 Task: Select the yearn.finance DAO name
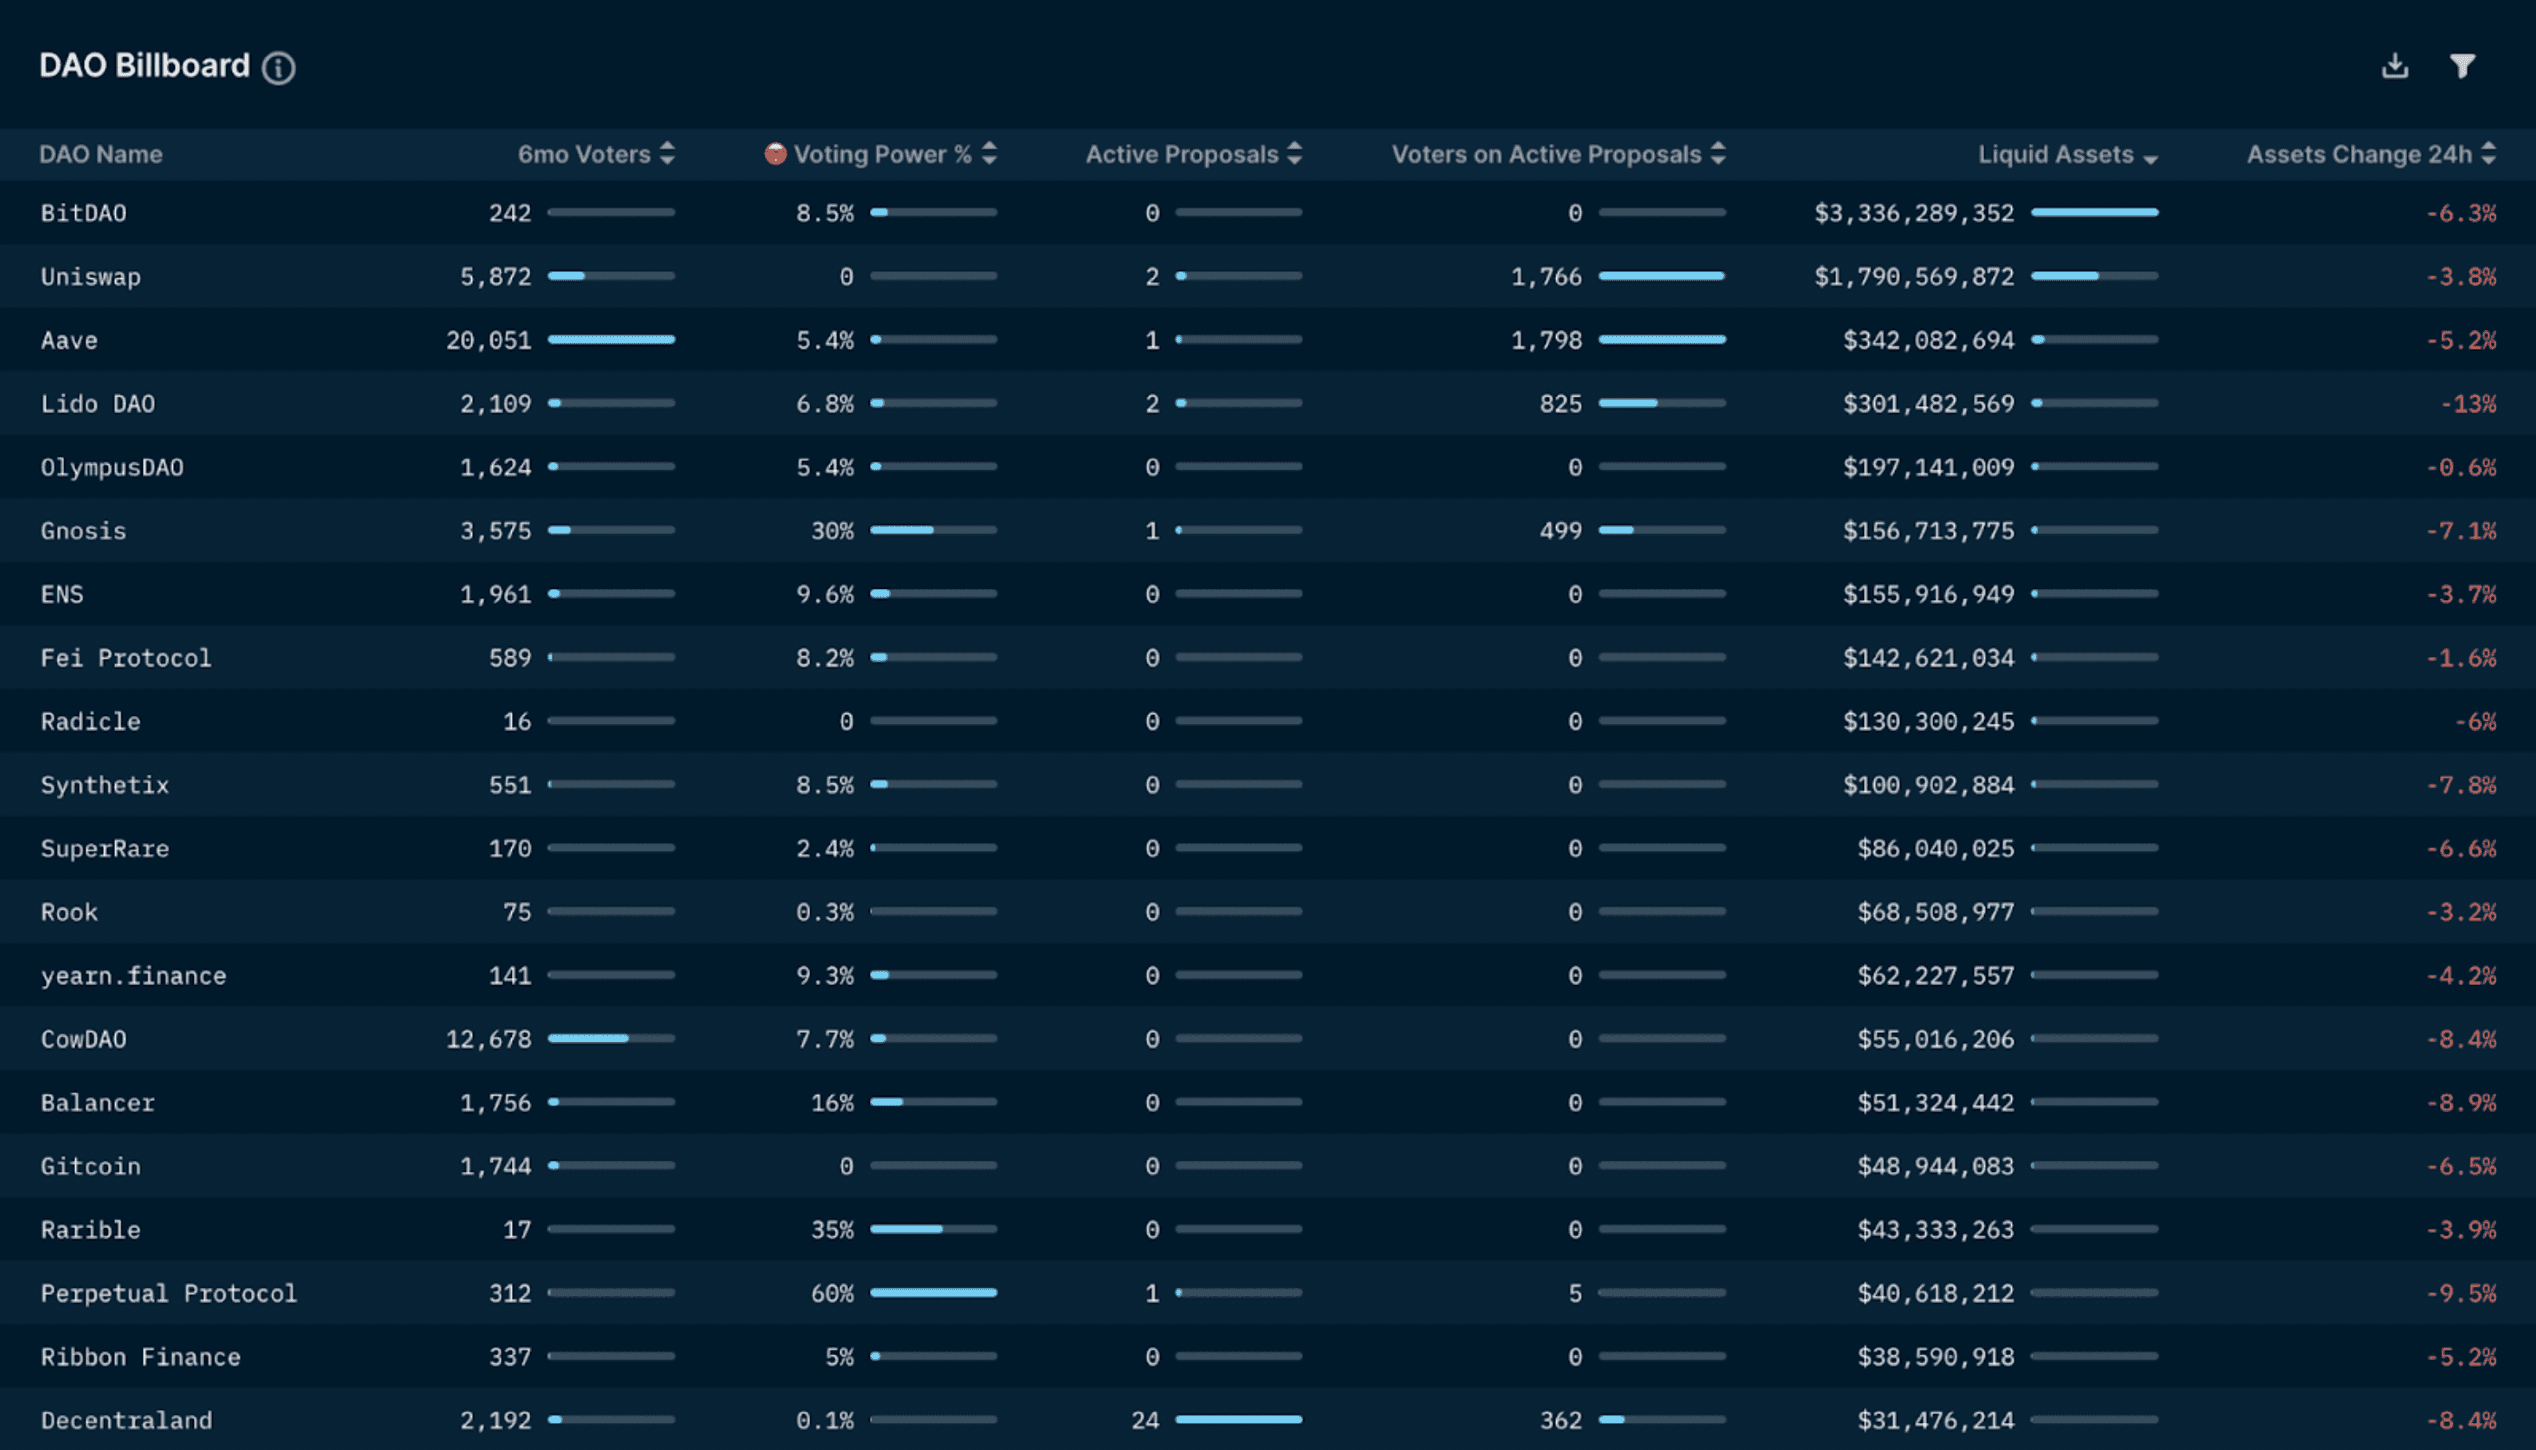click(133, 975)
